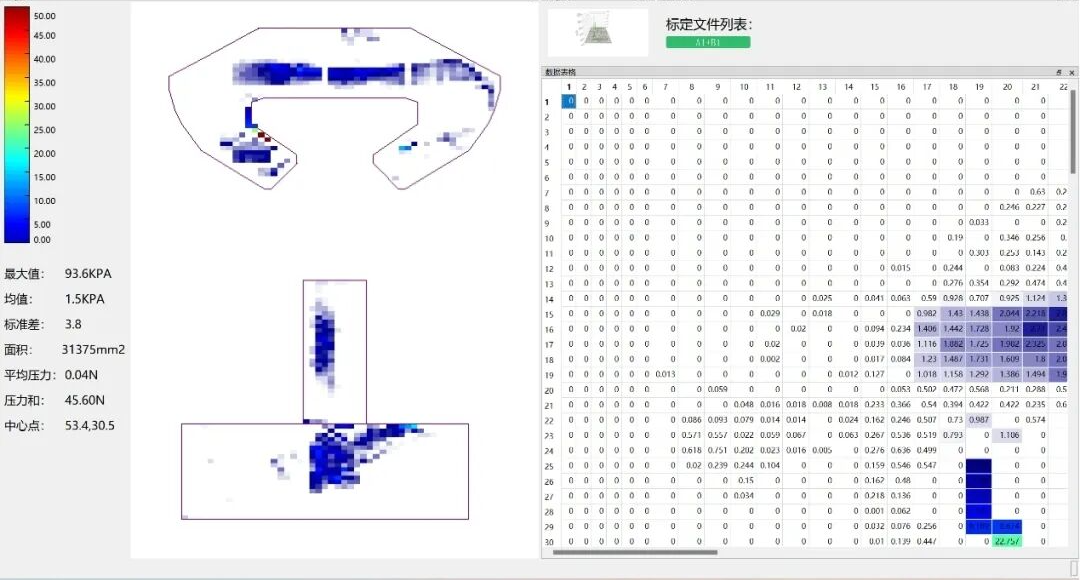
Task: Click the 0.00 color scale label
Action: pyautogui.click(x=42, y=240)
